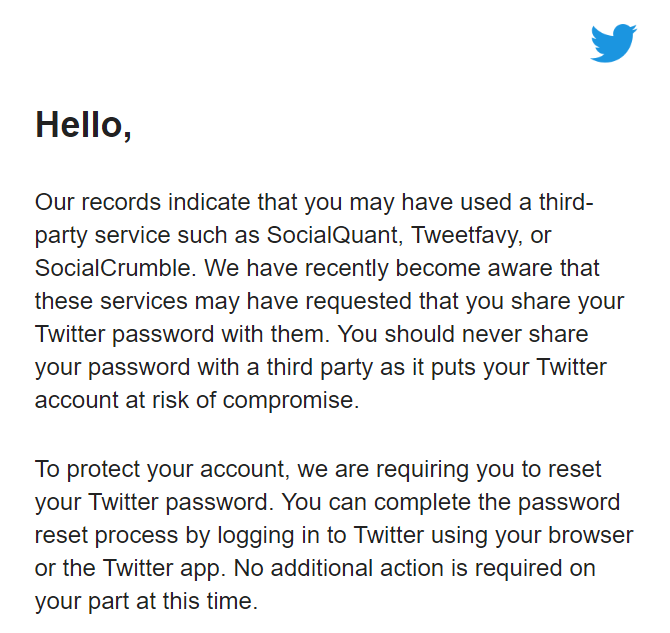Click the phrase "You should never share"
The width and height of the screenshot is (670, 633).
click(x=463, y=334)
